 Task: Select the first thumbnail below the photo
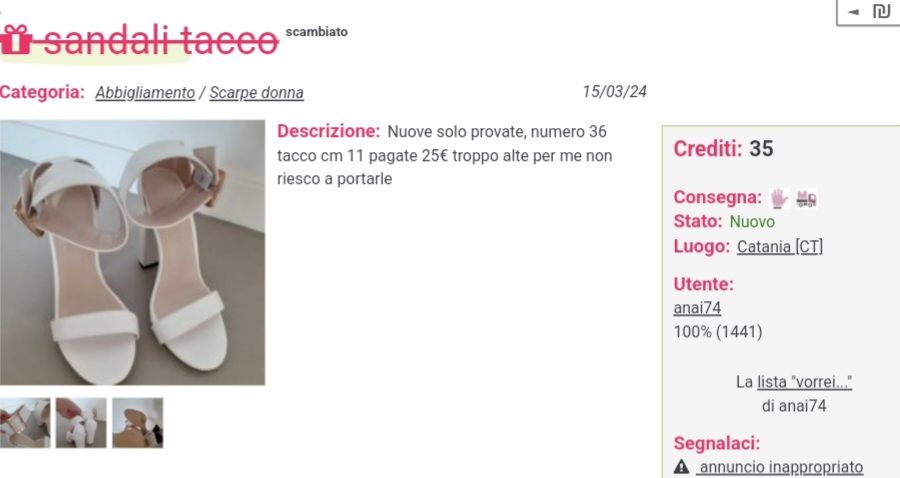(x=25, y=423)
